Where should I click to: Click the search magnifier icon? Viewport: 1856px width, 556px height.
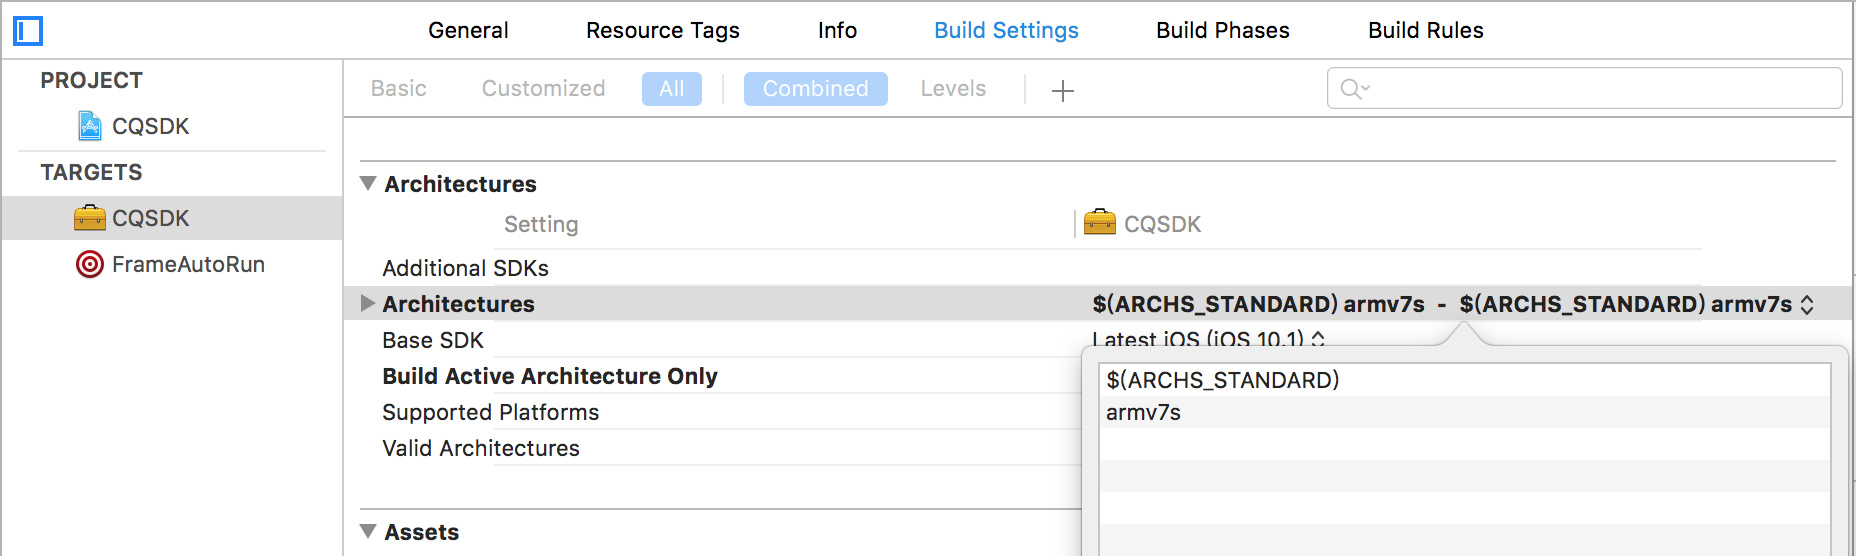[1354, 89]
